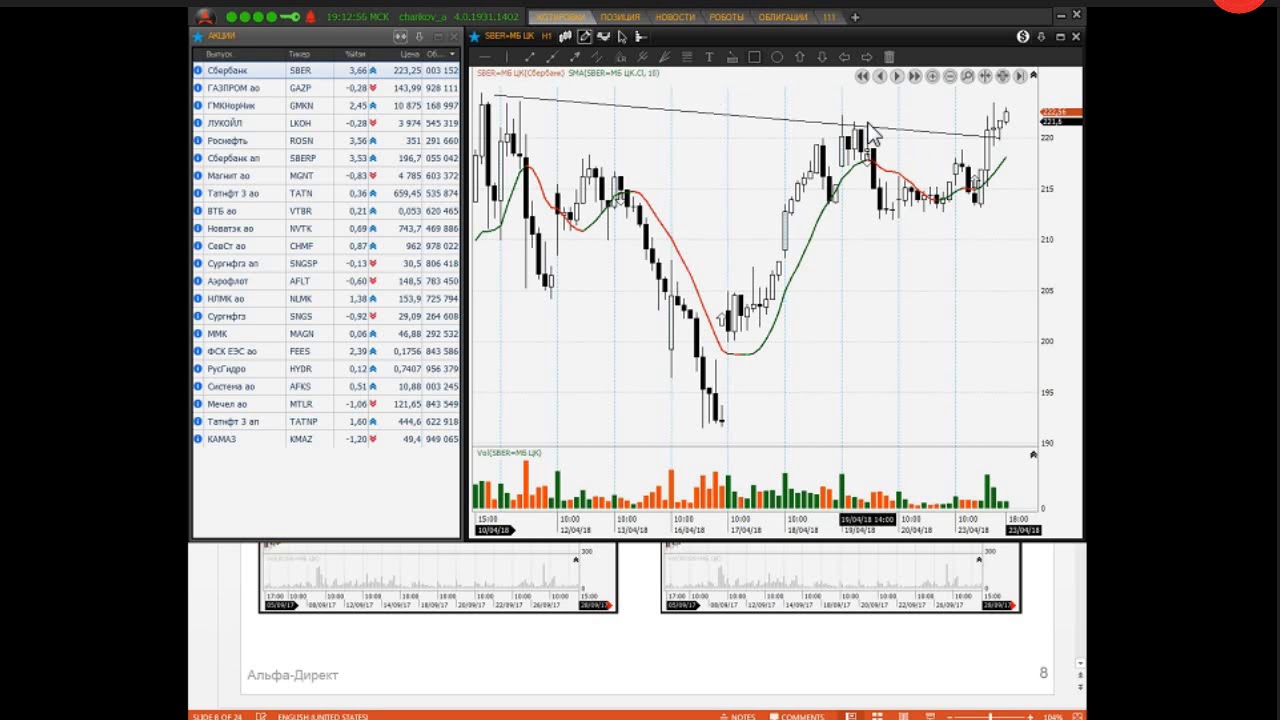This screenshot has width=1280, height=720.
Task: Click the info icon beside Сбербанк row
Action: point(198,71)
